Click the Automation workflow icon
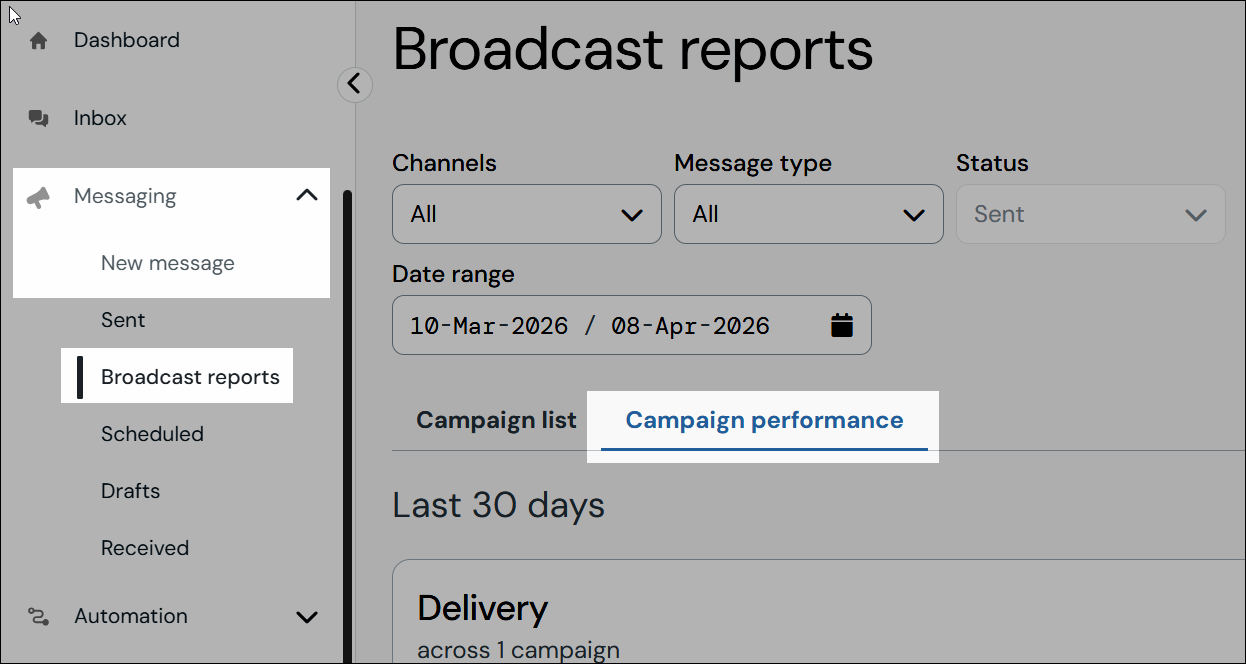 tap(38, 616)
